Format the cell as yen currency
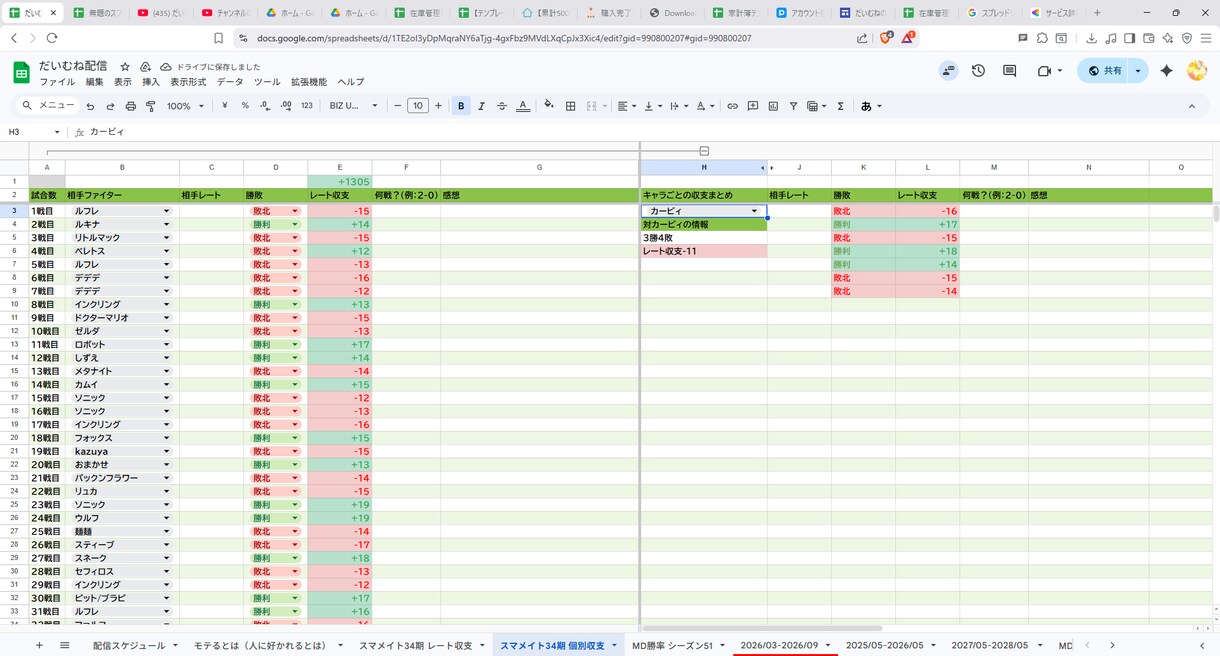1220x656 pixels. [224, 106]
